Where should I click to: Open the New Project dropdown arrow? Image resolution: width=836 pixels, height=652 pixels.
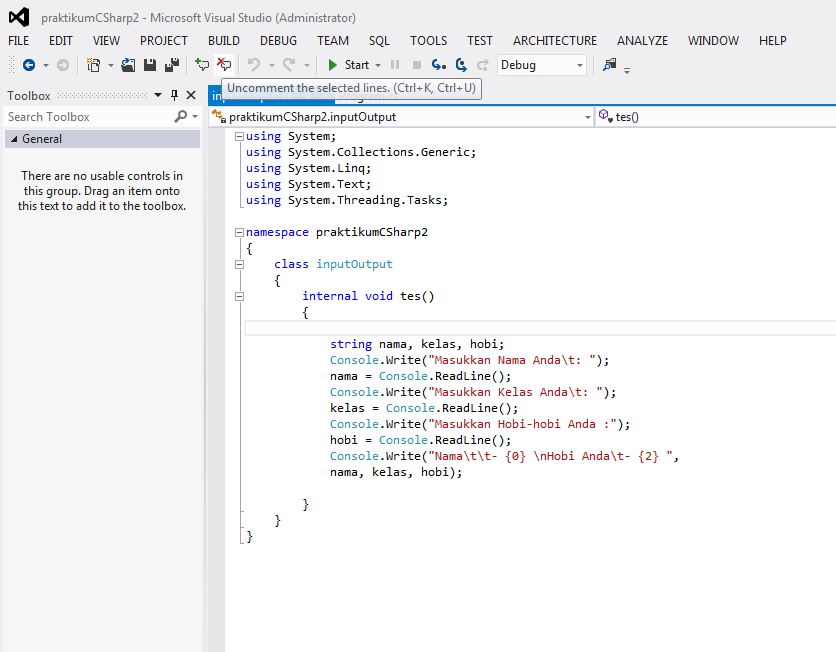click(111, 66)
